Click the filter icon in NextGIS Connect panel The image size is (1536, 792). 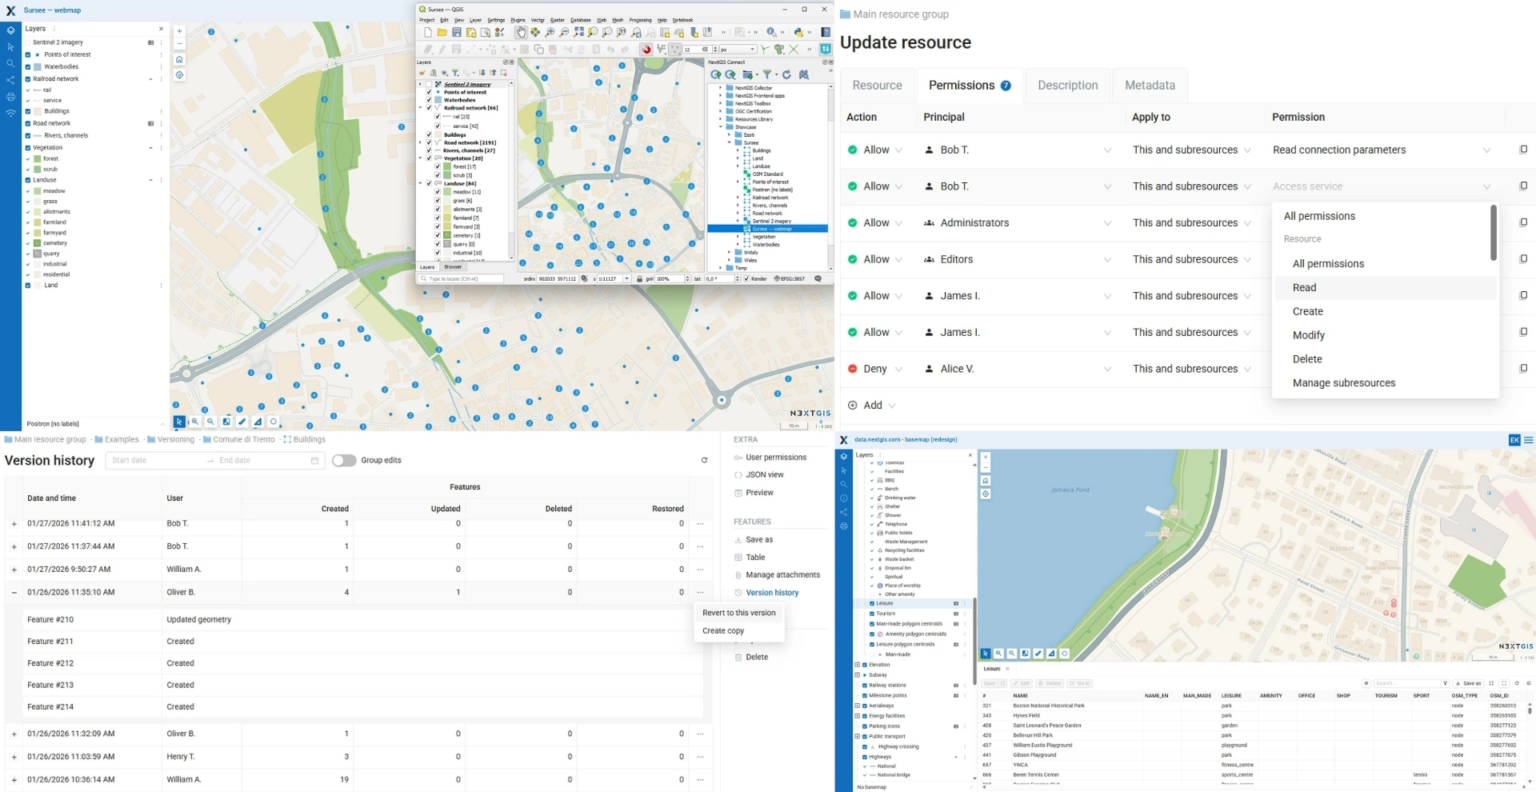tap(767, 74)
